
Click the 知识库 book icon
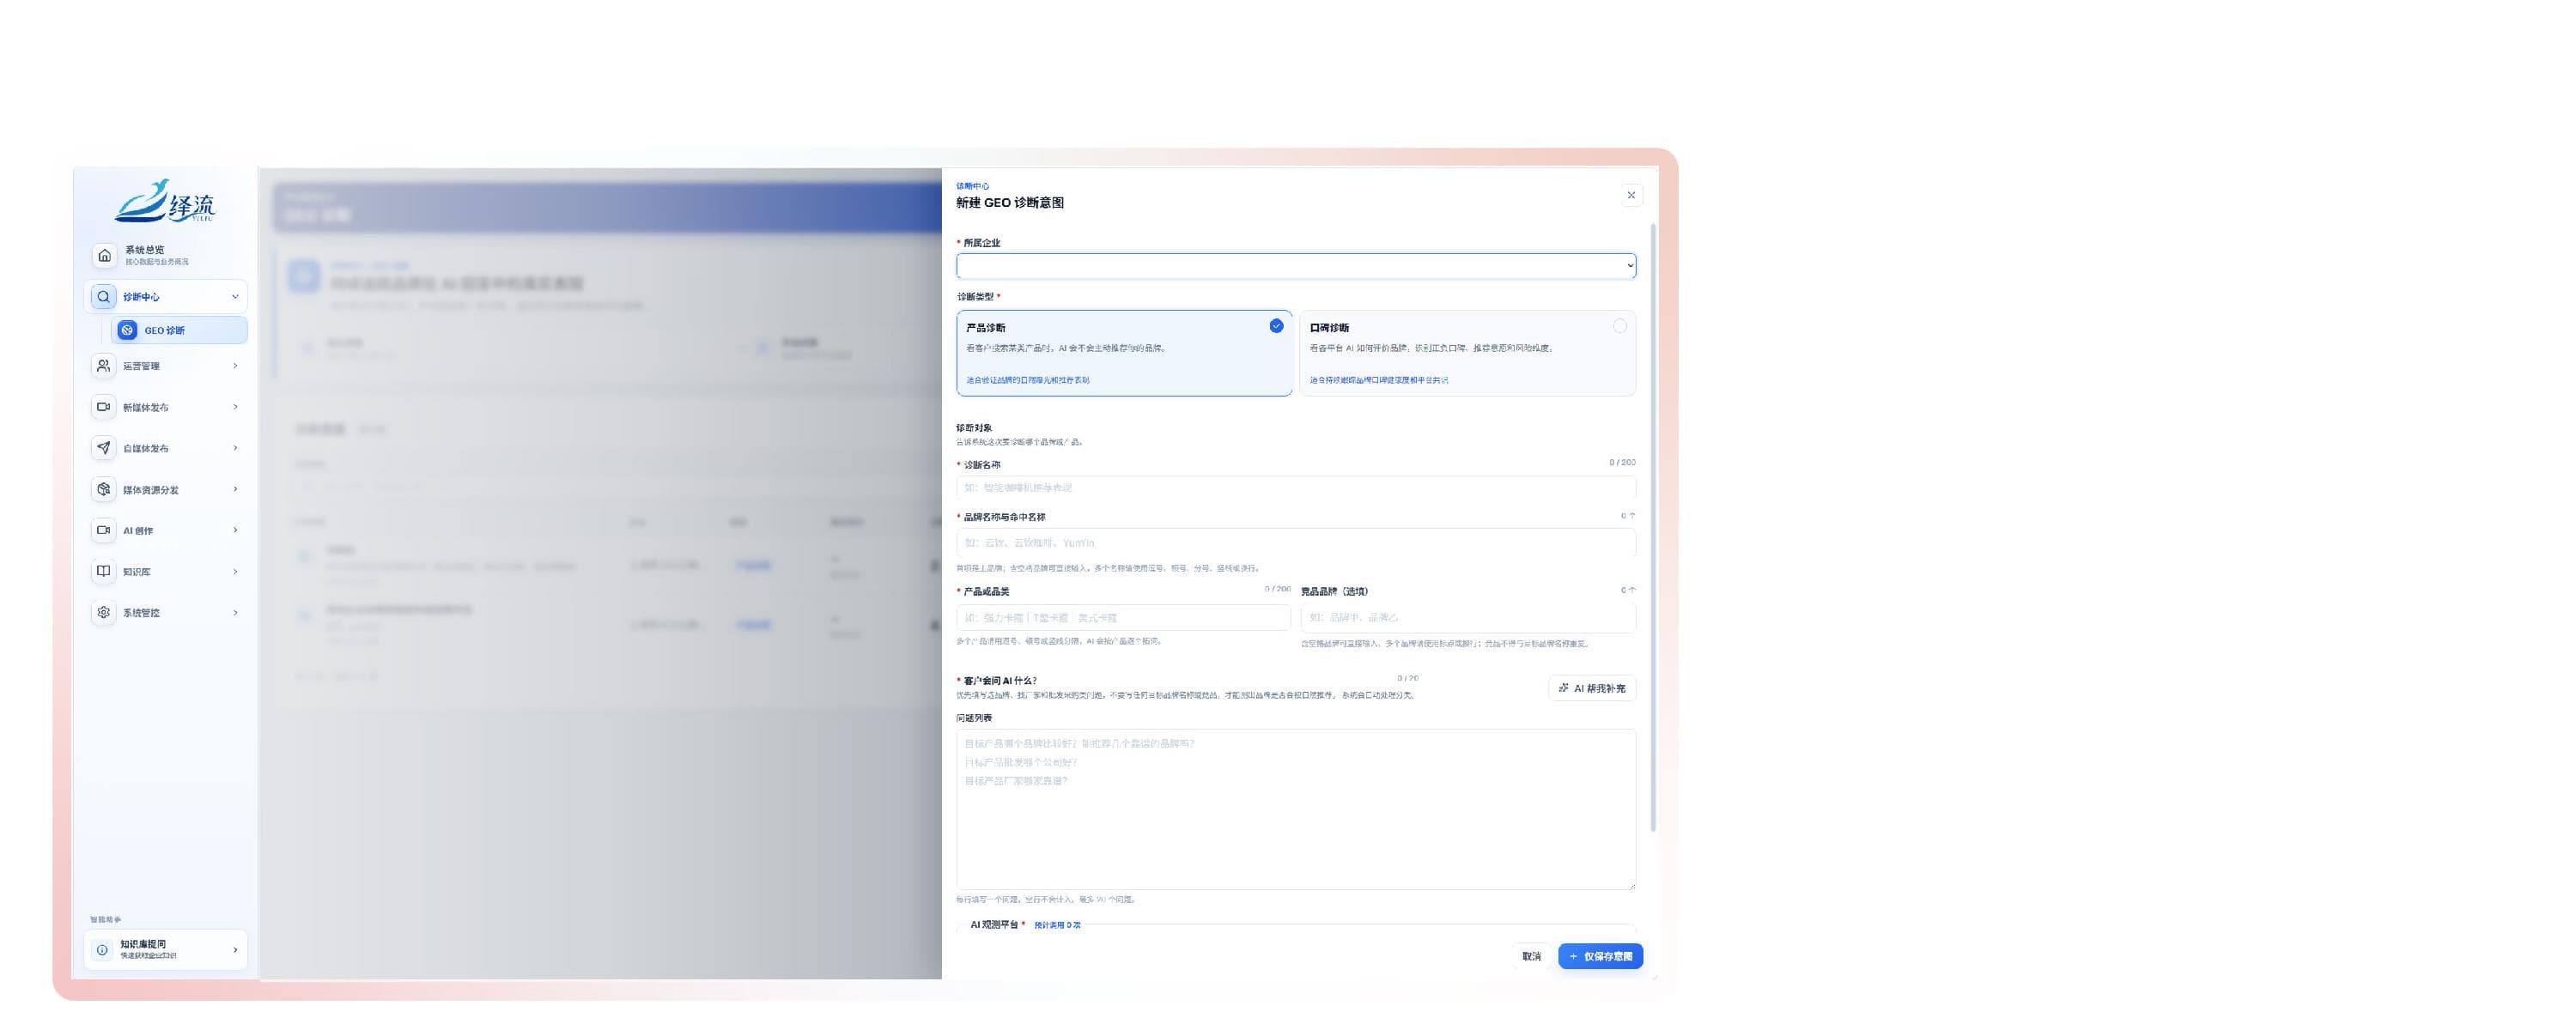[103, 571]
